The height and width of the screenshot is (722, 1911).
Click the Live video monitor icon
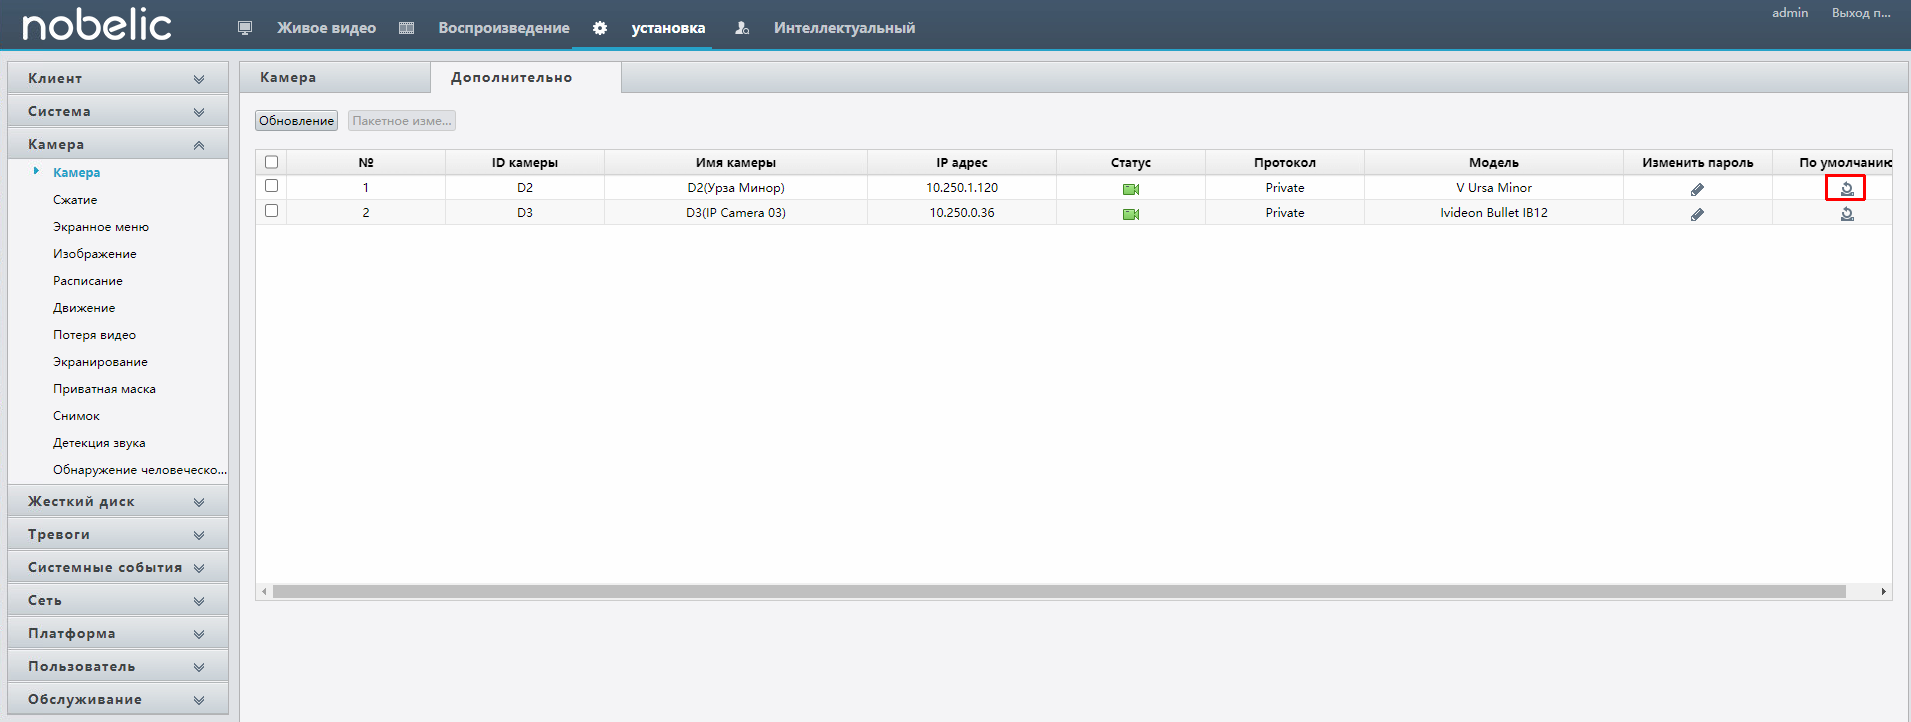[x=245, y=28]
